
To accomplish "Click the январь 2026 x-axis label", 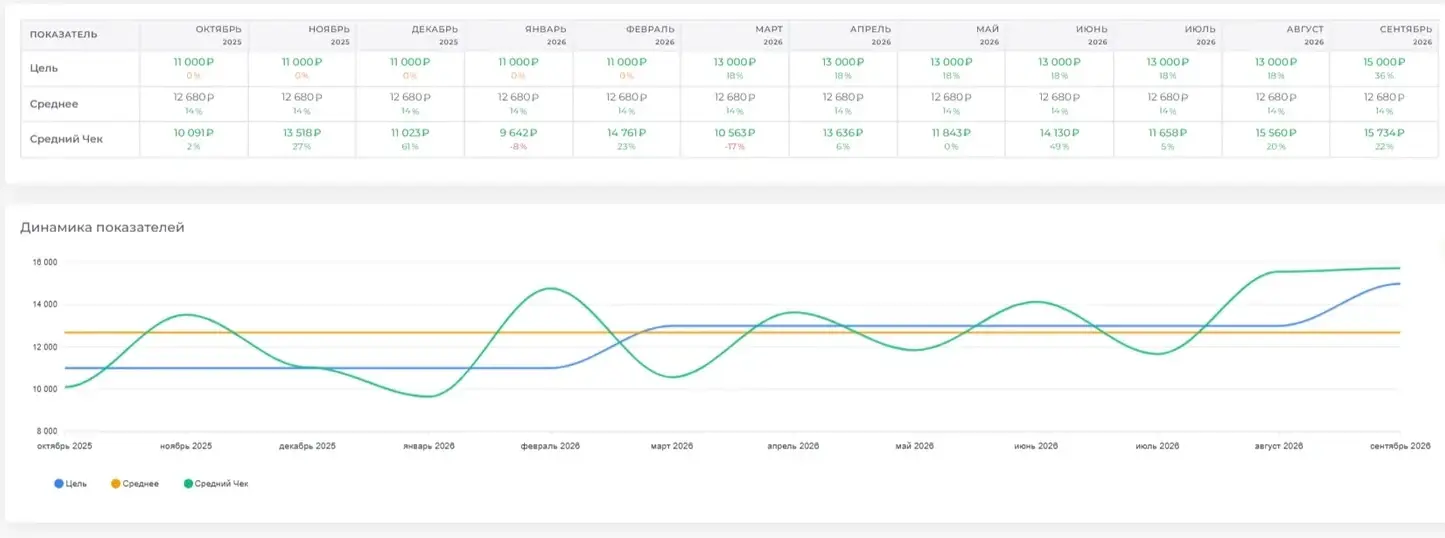I will click(429, 446).
